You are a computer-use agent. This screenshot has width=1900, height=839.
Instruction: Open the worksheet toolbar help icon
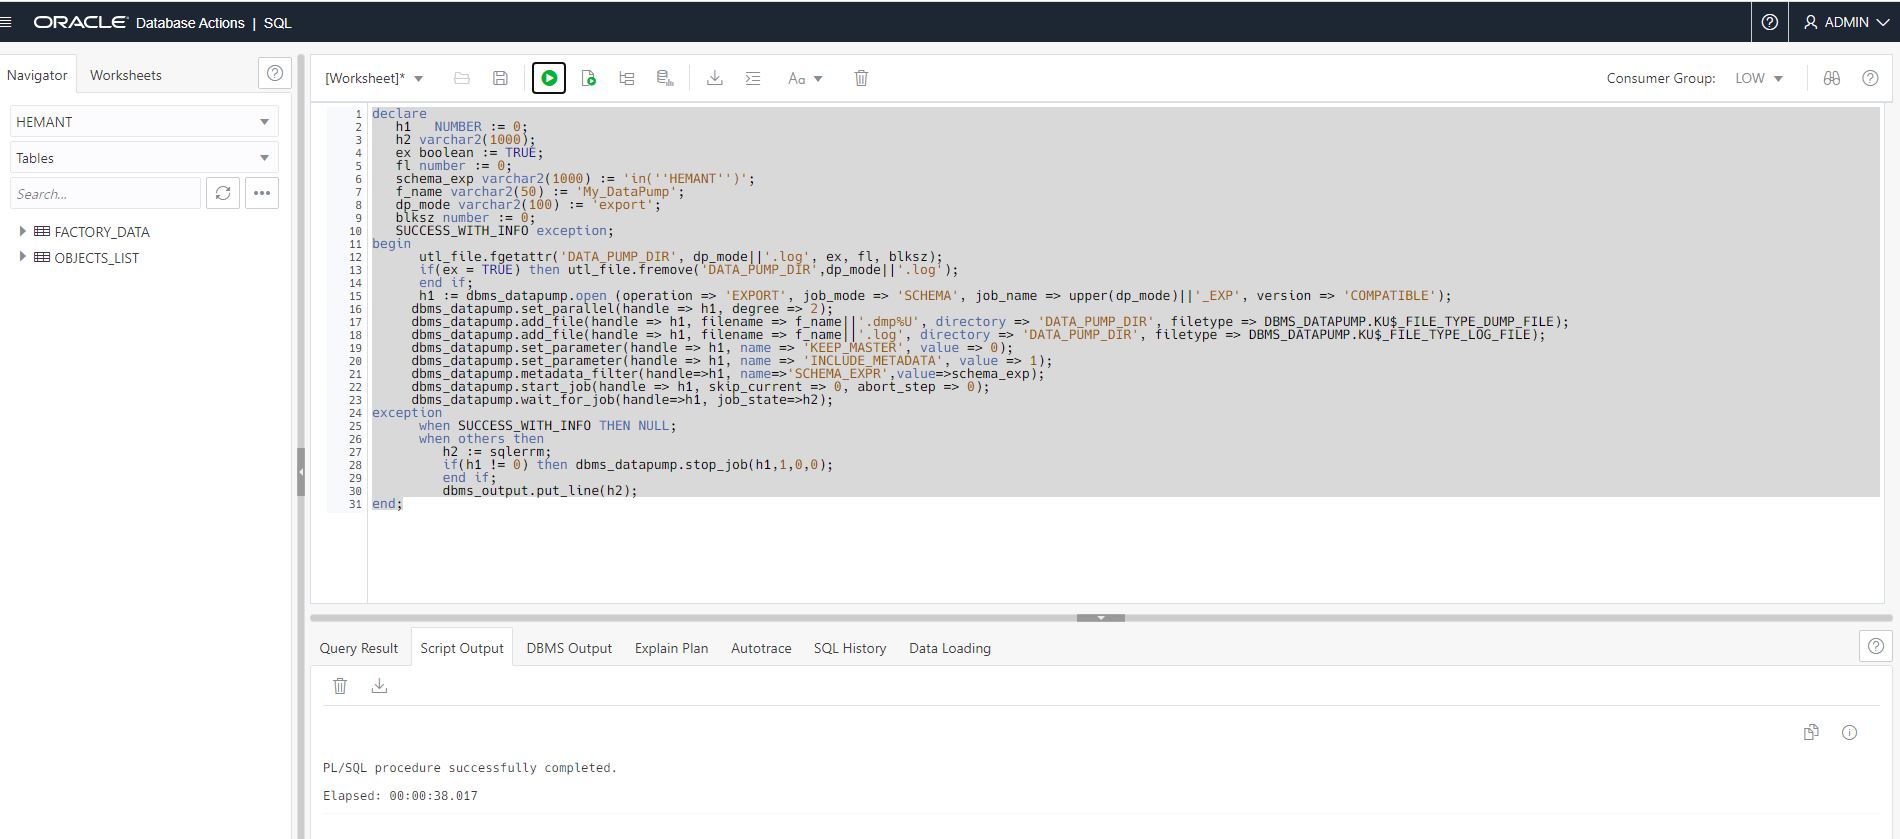pos(1870,78)
